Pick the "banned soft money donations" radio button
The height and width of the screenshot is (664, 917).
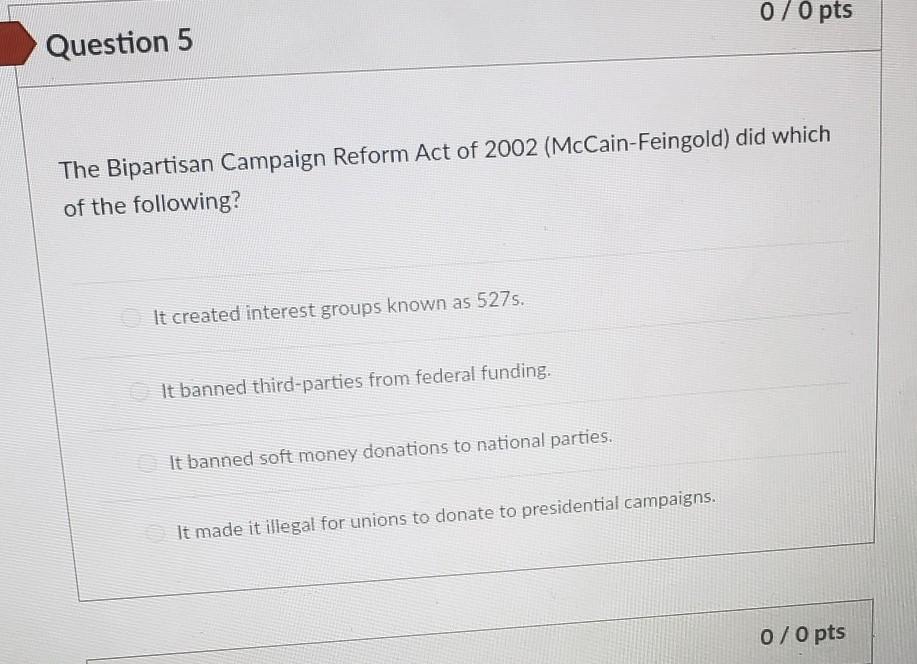pos(149,463)
